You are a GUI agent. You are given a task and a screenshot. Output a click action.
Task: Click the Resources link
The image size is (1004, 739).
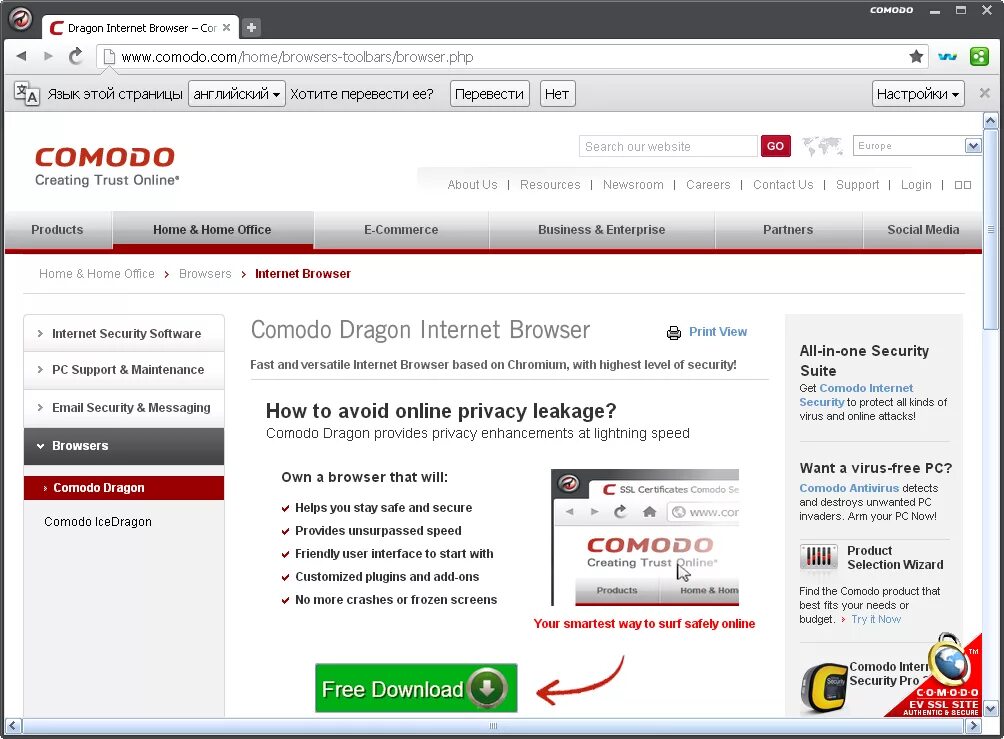click(x=550, y=184)
